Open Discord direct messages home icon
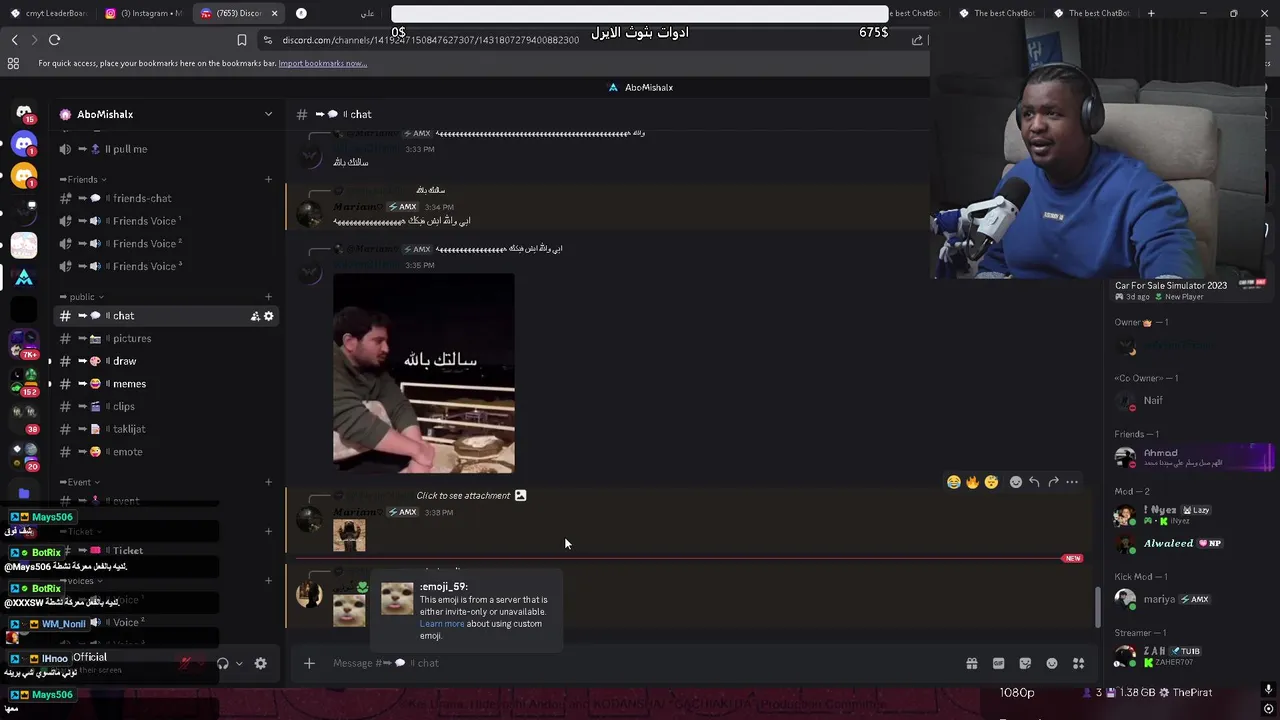 [24, 112]
